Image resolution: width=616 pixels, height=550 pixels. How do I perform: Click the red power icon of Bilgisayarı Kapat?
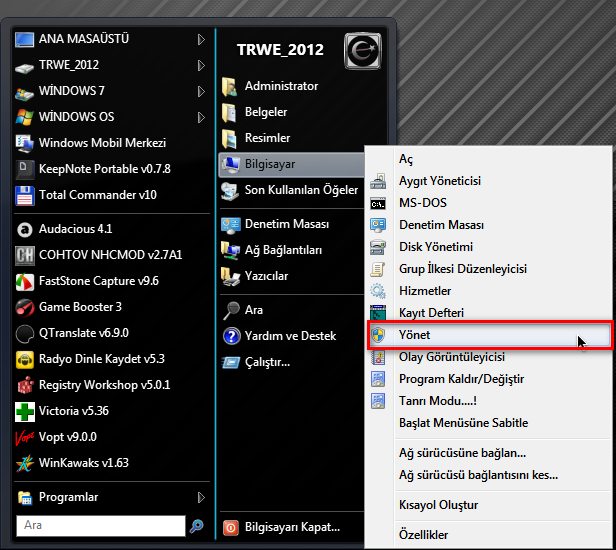pos(231,528)
